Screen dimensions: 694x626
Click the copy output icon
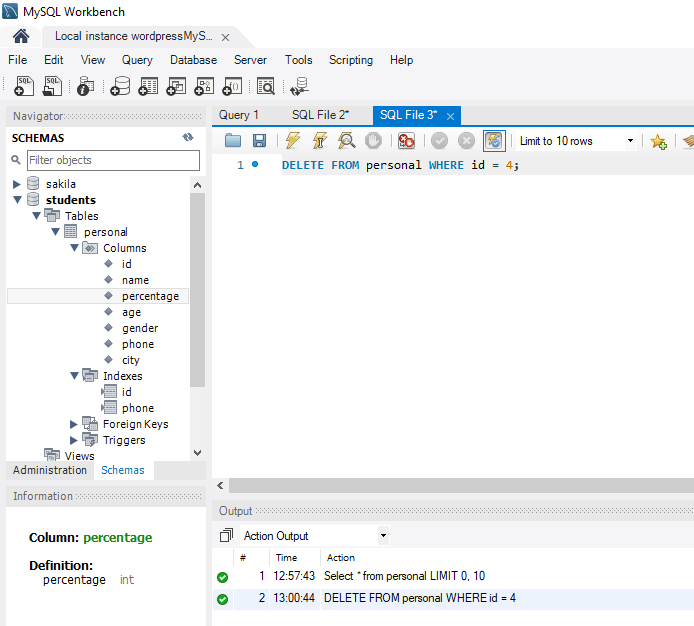tap(226, 536)
